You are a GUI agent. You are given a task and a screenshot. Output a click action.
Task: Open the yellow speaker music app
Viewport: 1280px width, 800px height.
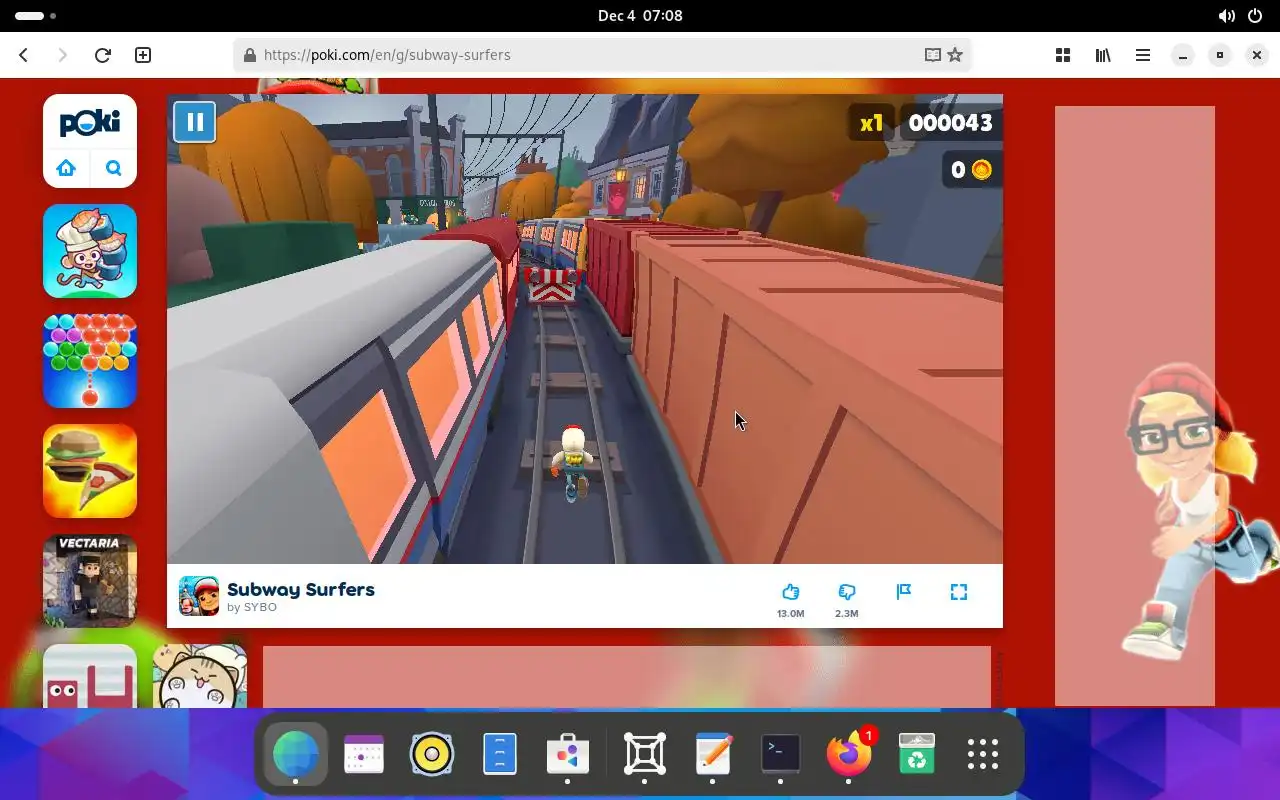pyautogui.click(x=432, y=754)
